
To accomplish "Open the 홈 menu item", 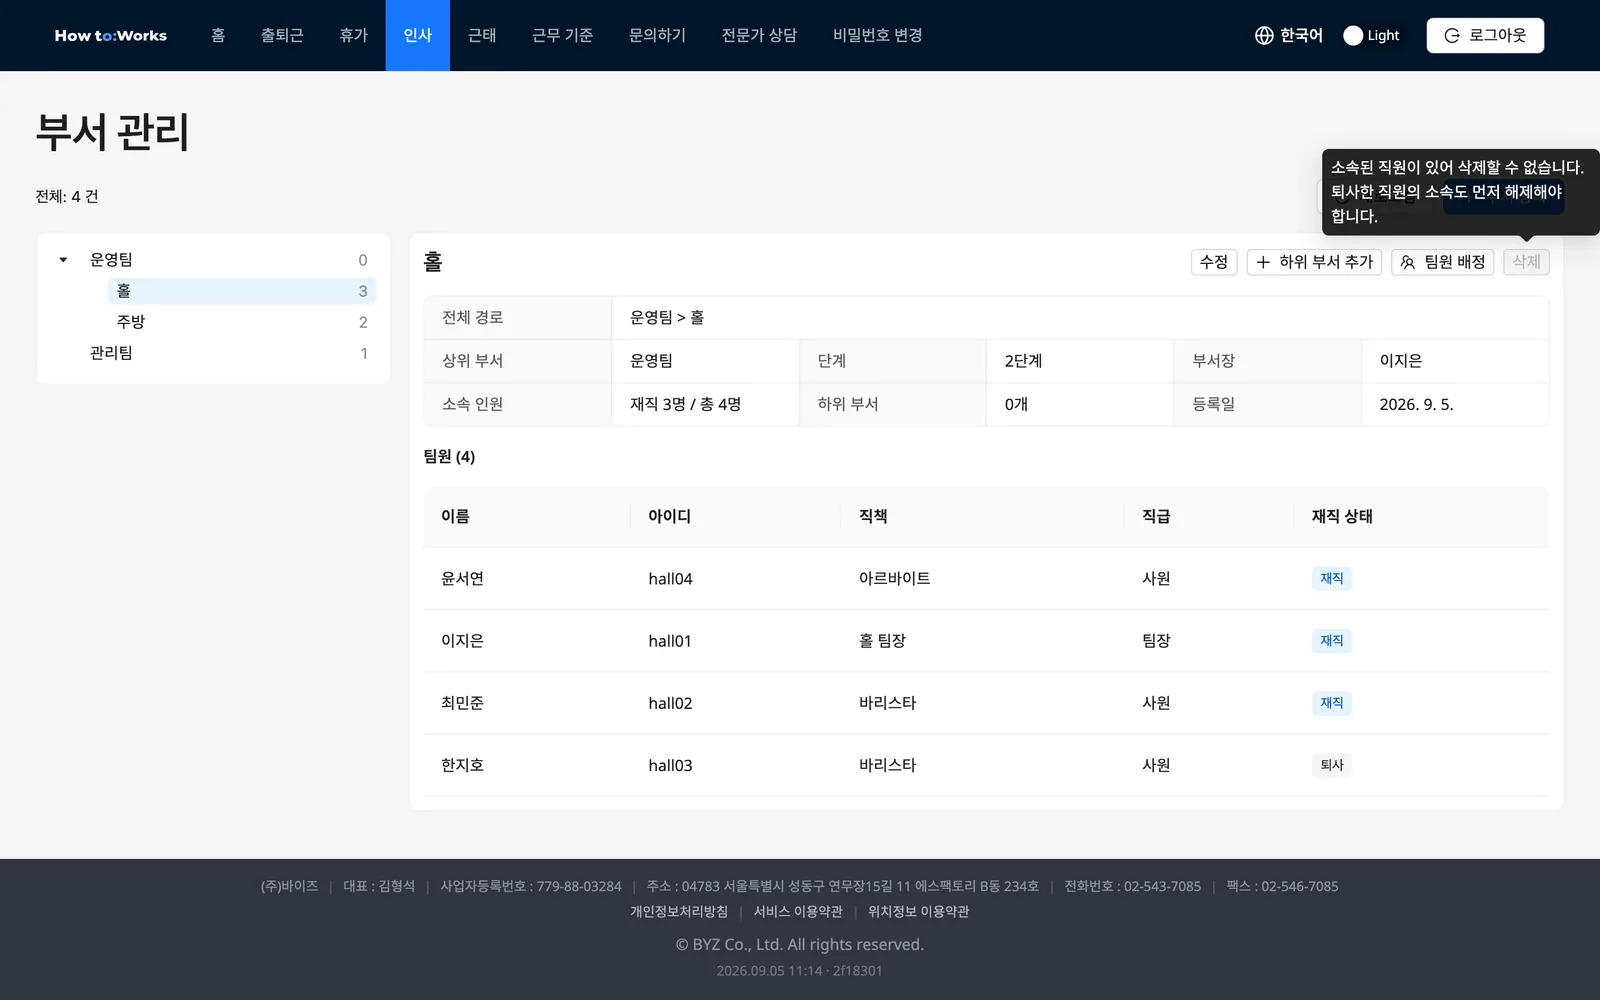I will tap(218, 36).
